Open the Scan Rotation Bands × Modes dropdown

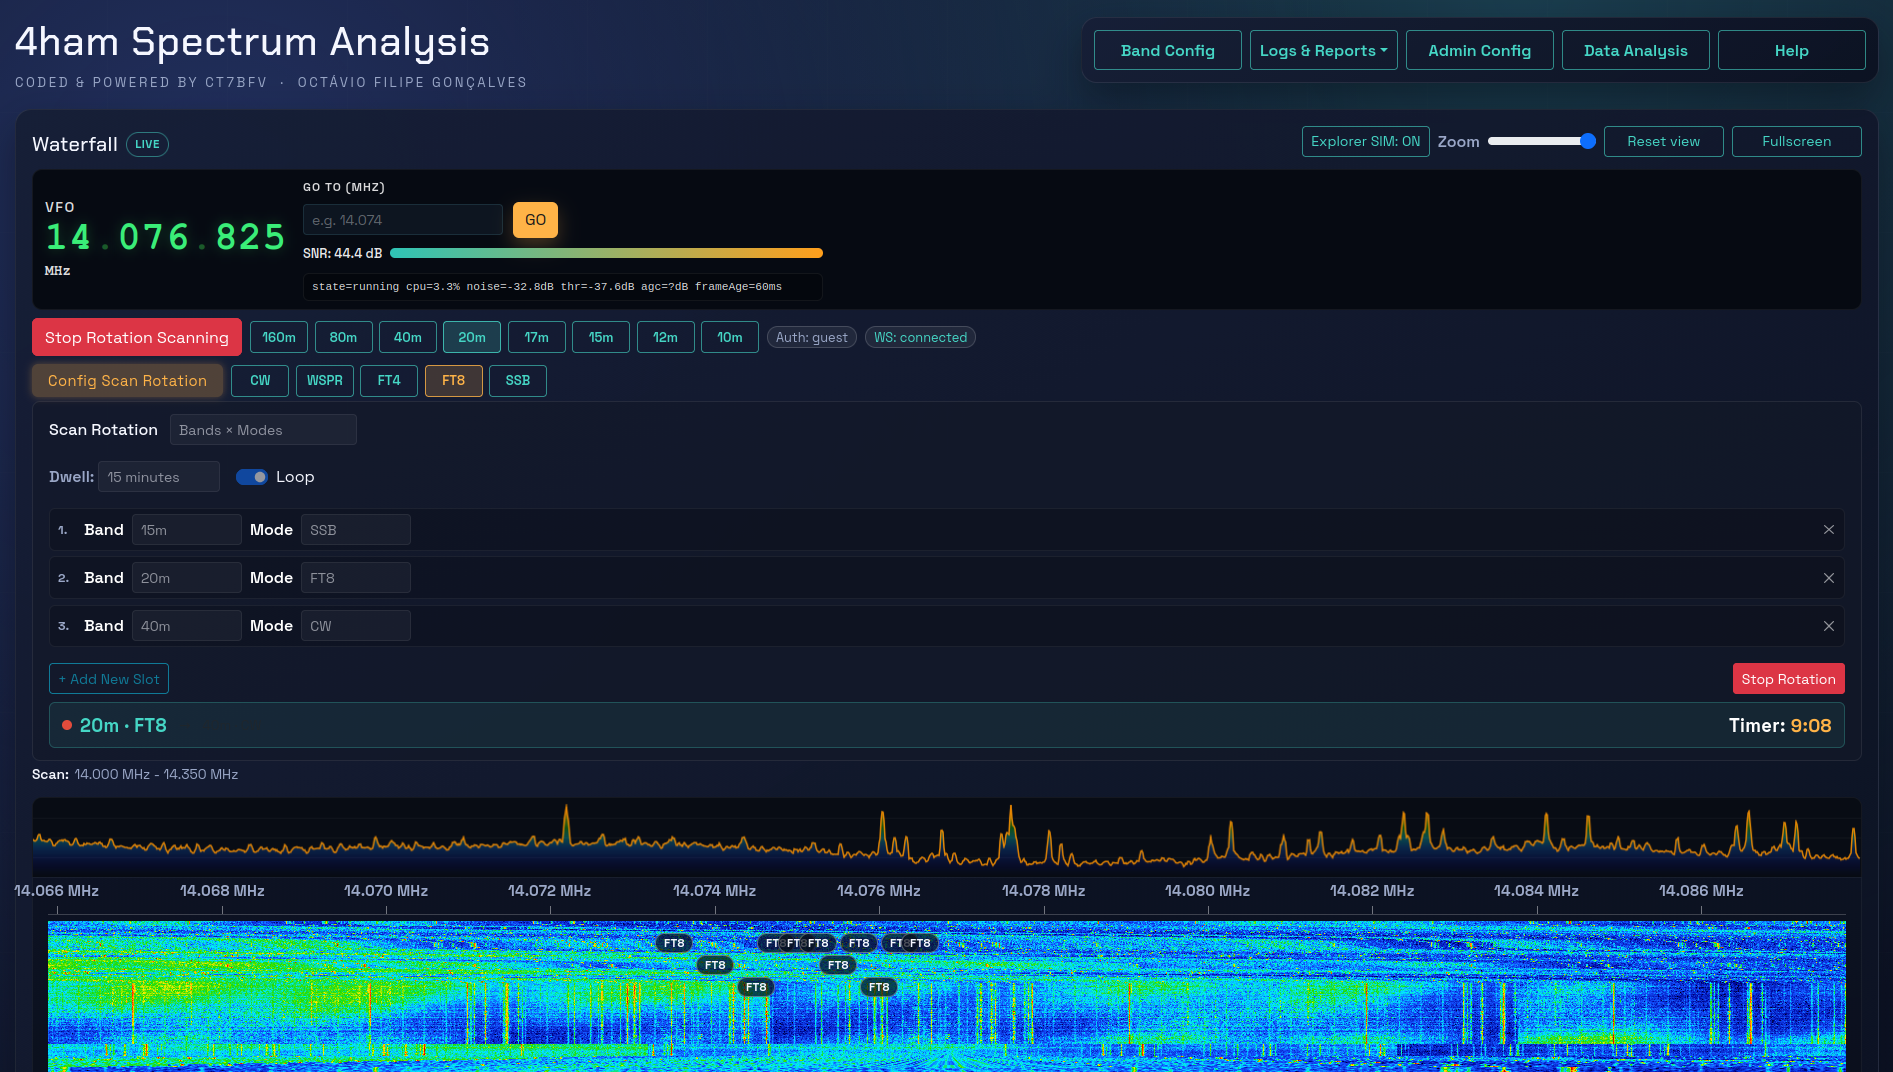pyautogui.click(x=263, y=430)
